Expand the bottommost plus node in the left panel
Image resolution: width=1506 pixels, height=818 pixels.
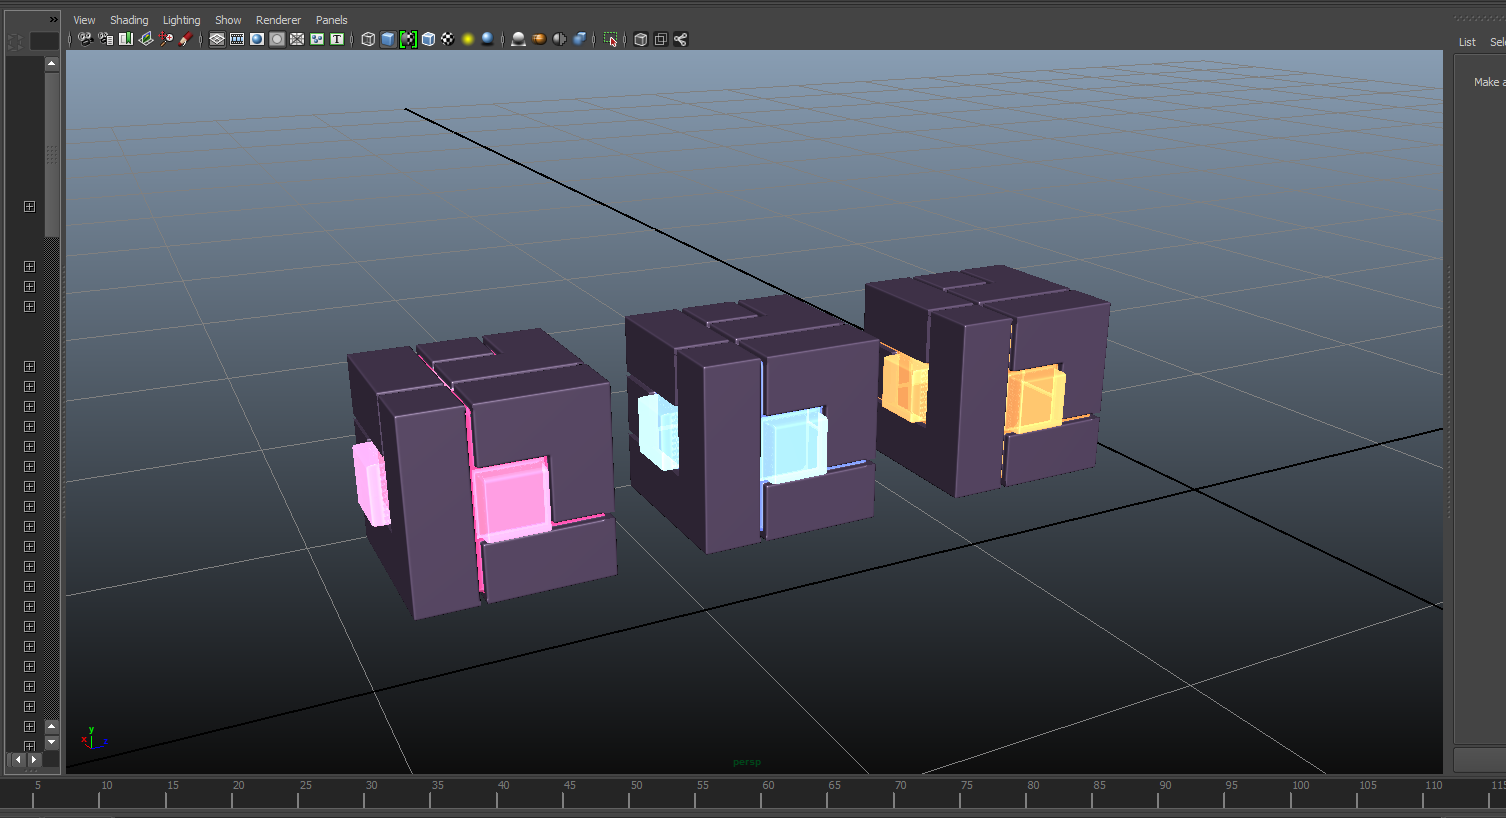click(29, 745)
